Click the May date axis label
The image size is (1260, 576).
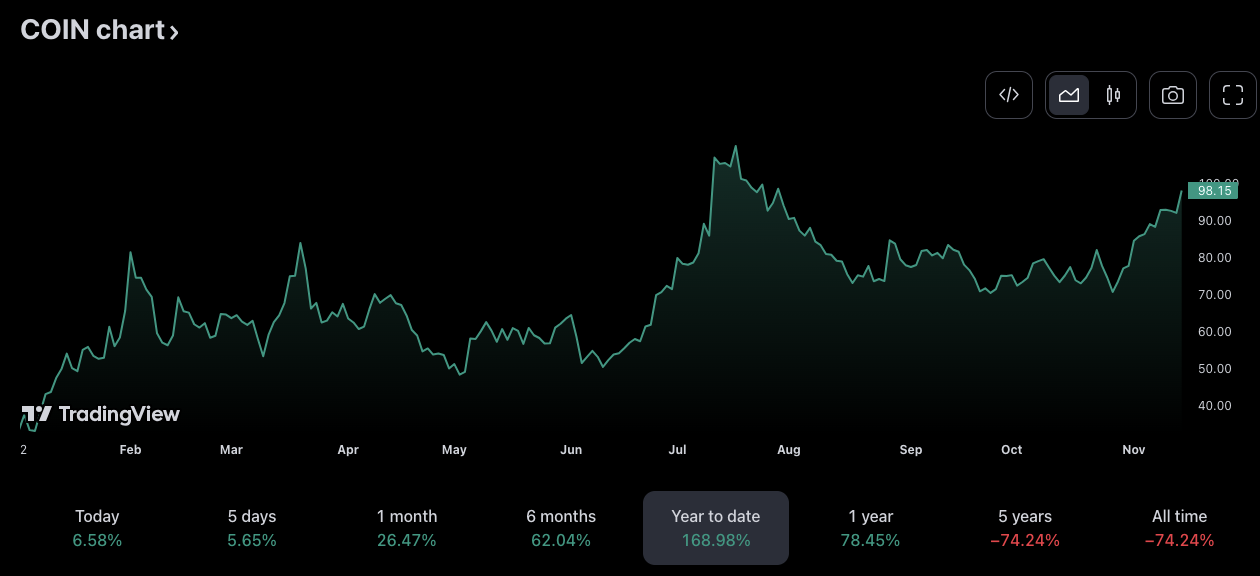point(454,450)
